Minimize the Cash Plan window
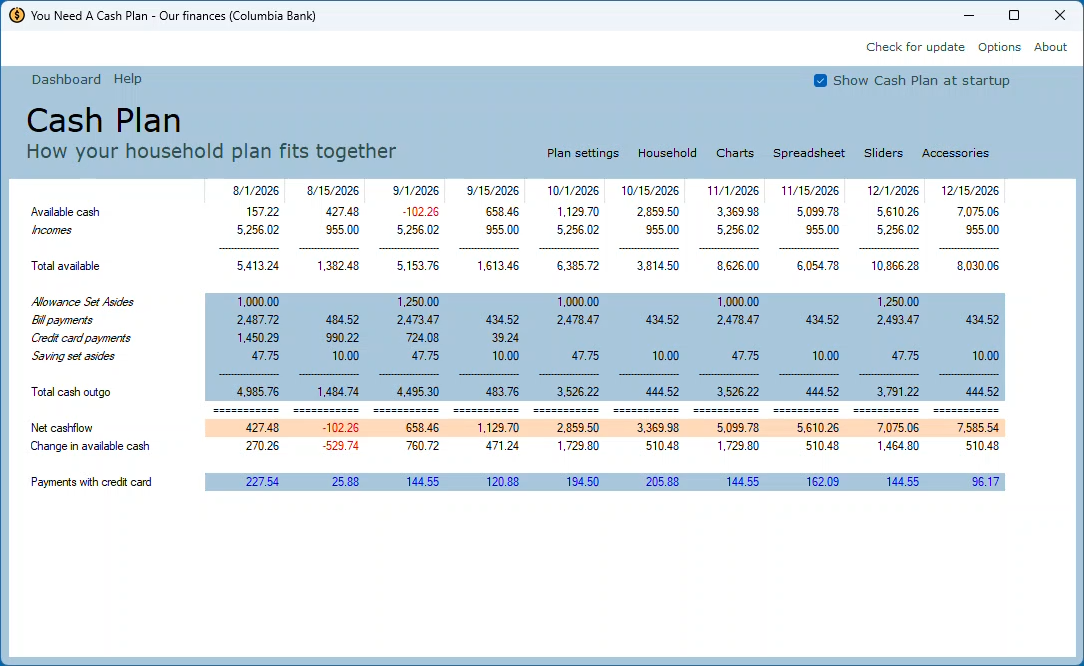Screen dimensions: 1084x666 [969, 15]
